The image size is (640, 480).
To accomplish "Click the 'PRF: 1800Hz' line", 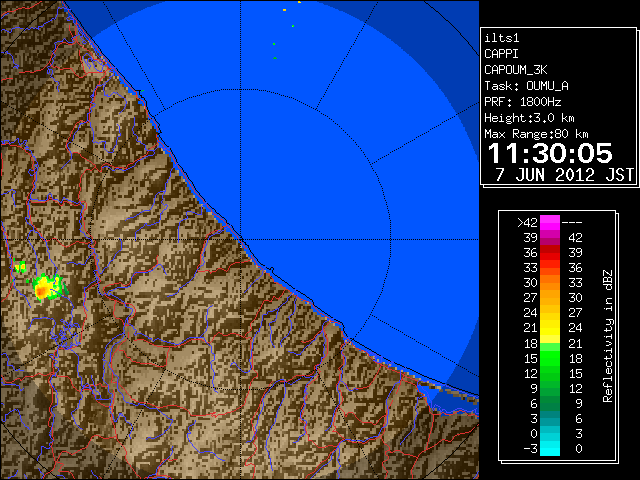I will (x=522, y=102).
